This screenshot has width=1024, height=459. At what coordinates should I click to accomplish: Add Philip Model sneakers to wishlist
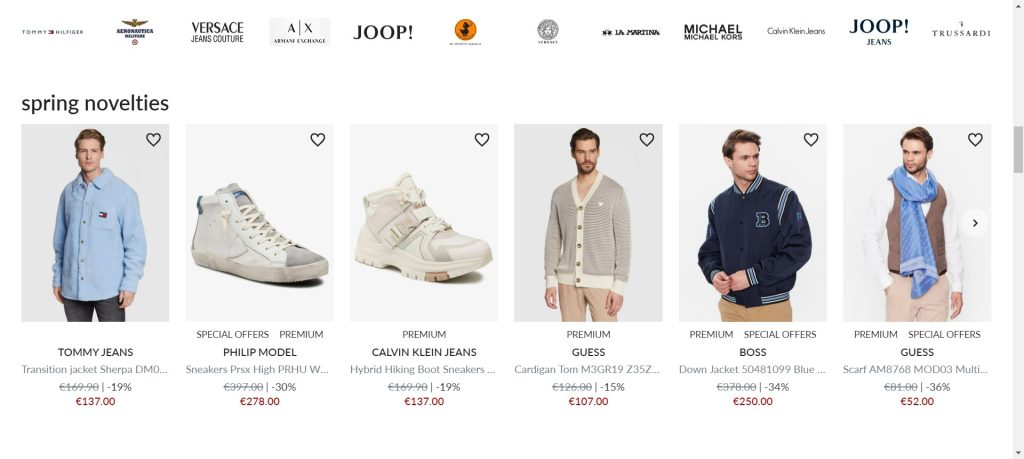pyautogui.click(x=317, y=140)
